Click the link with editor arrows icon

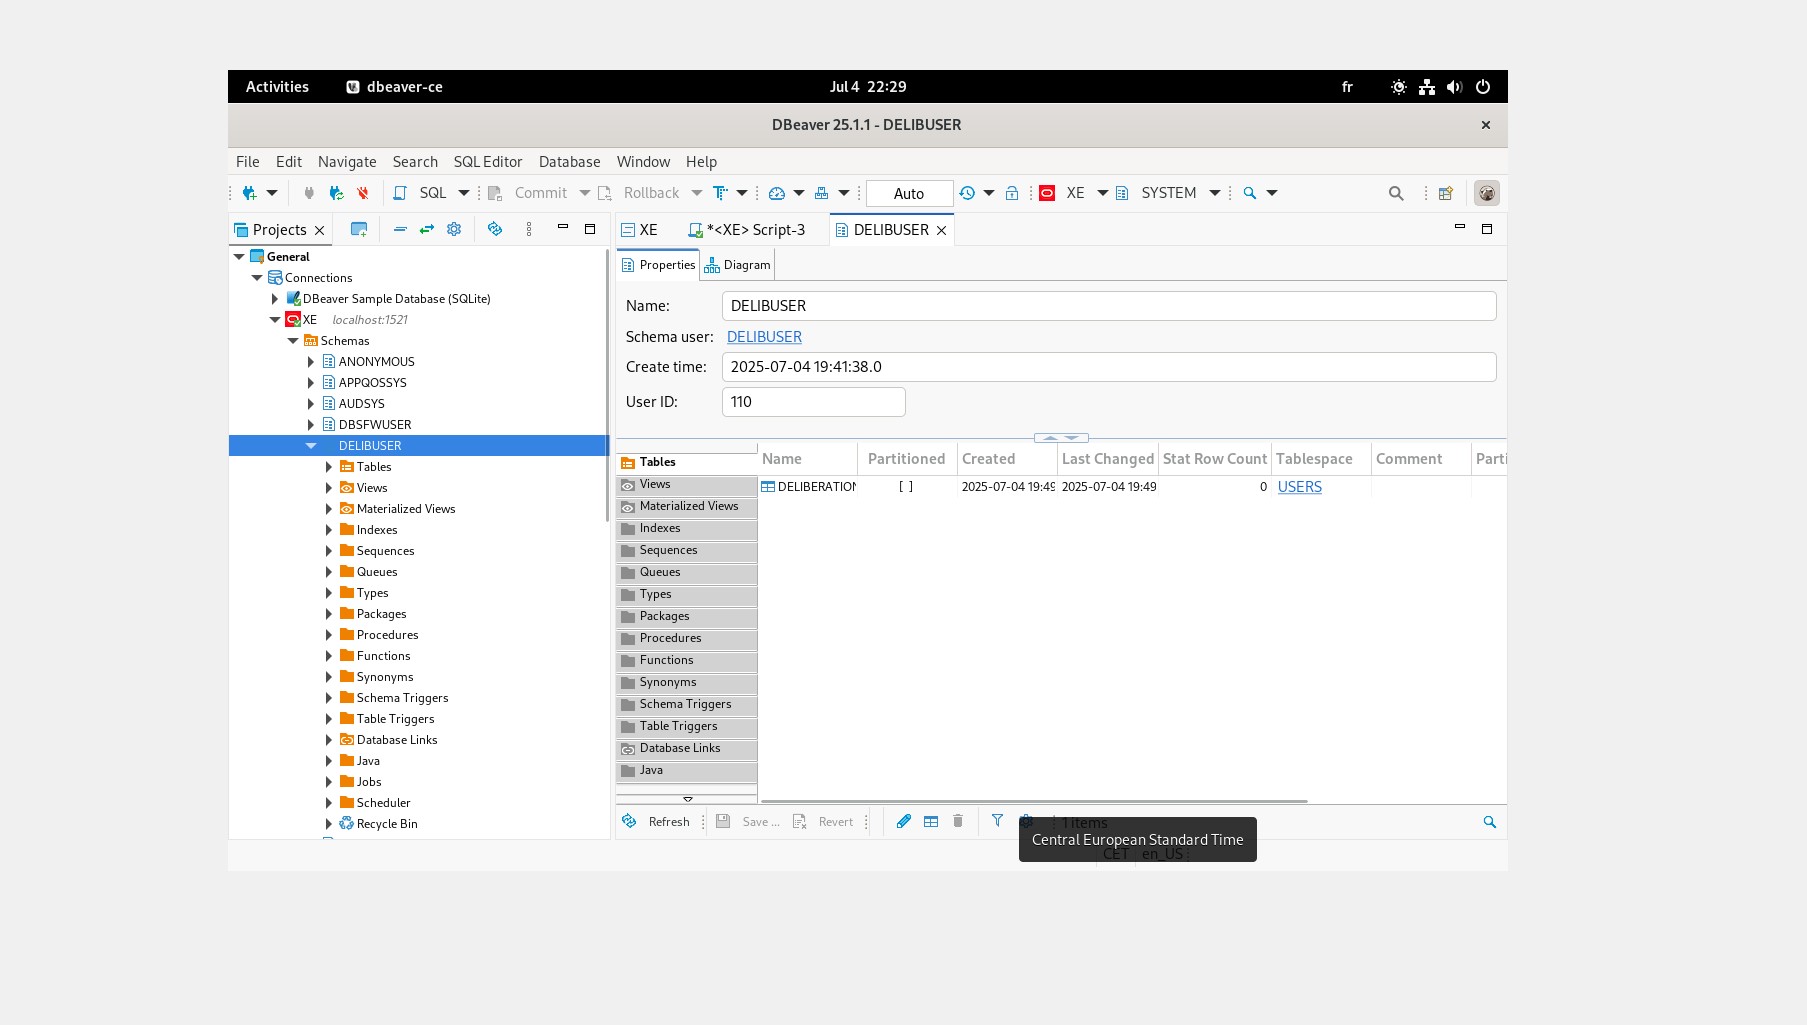pos(427,229)
